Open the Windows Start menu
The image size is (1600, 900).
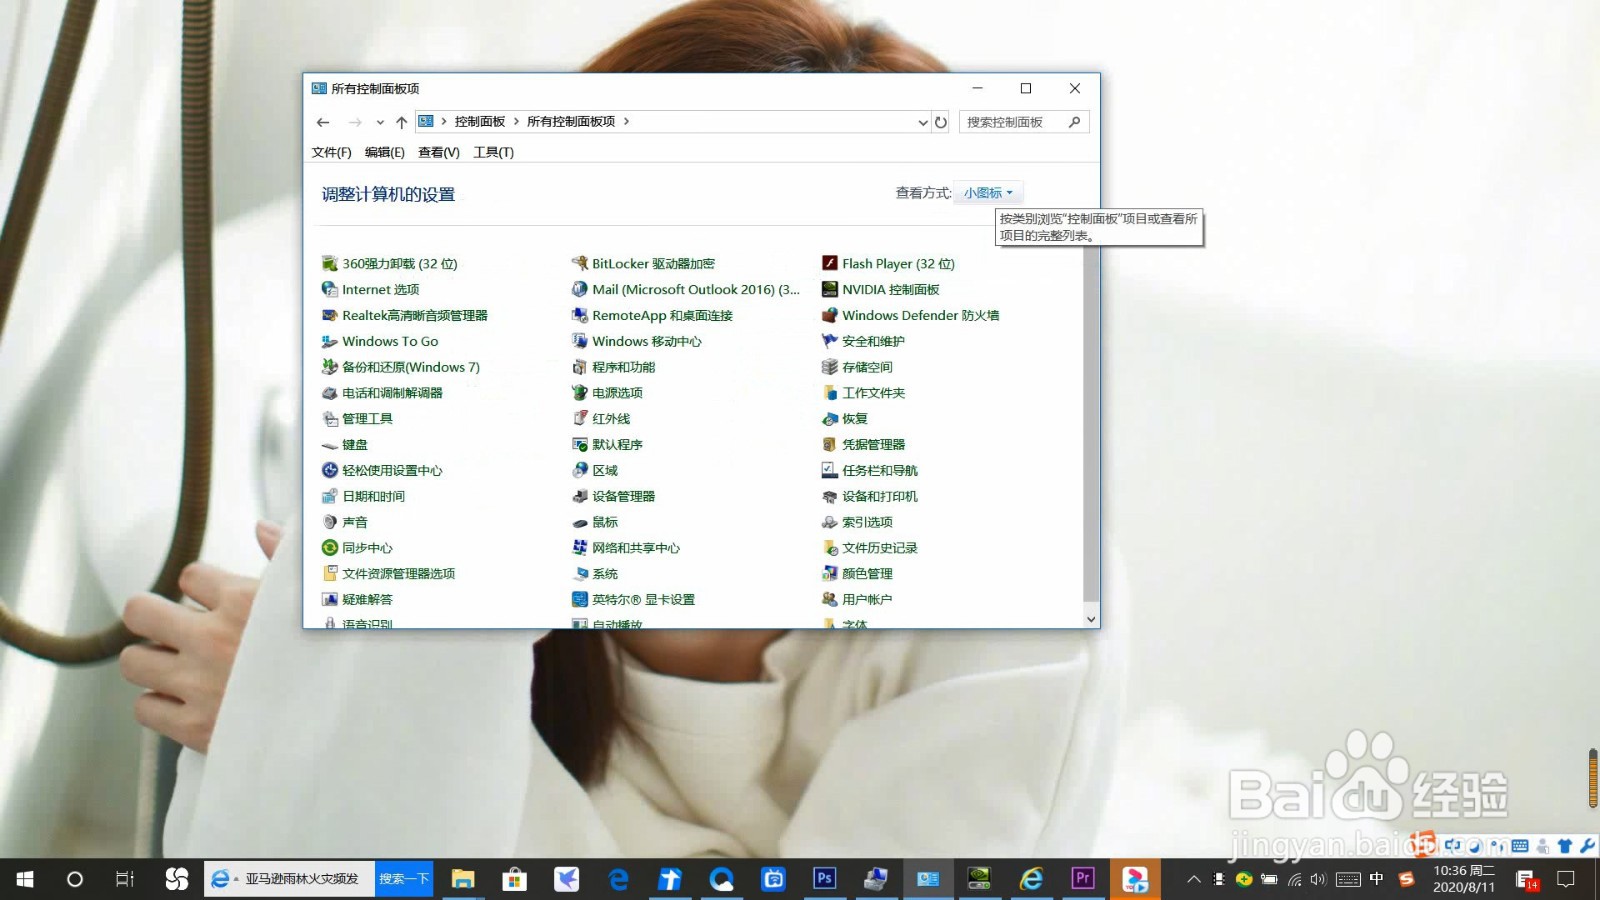(x=25, y=879)
